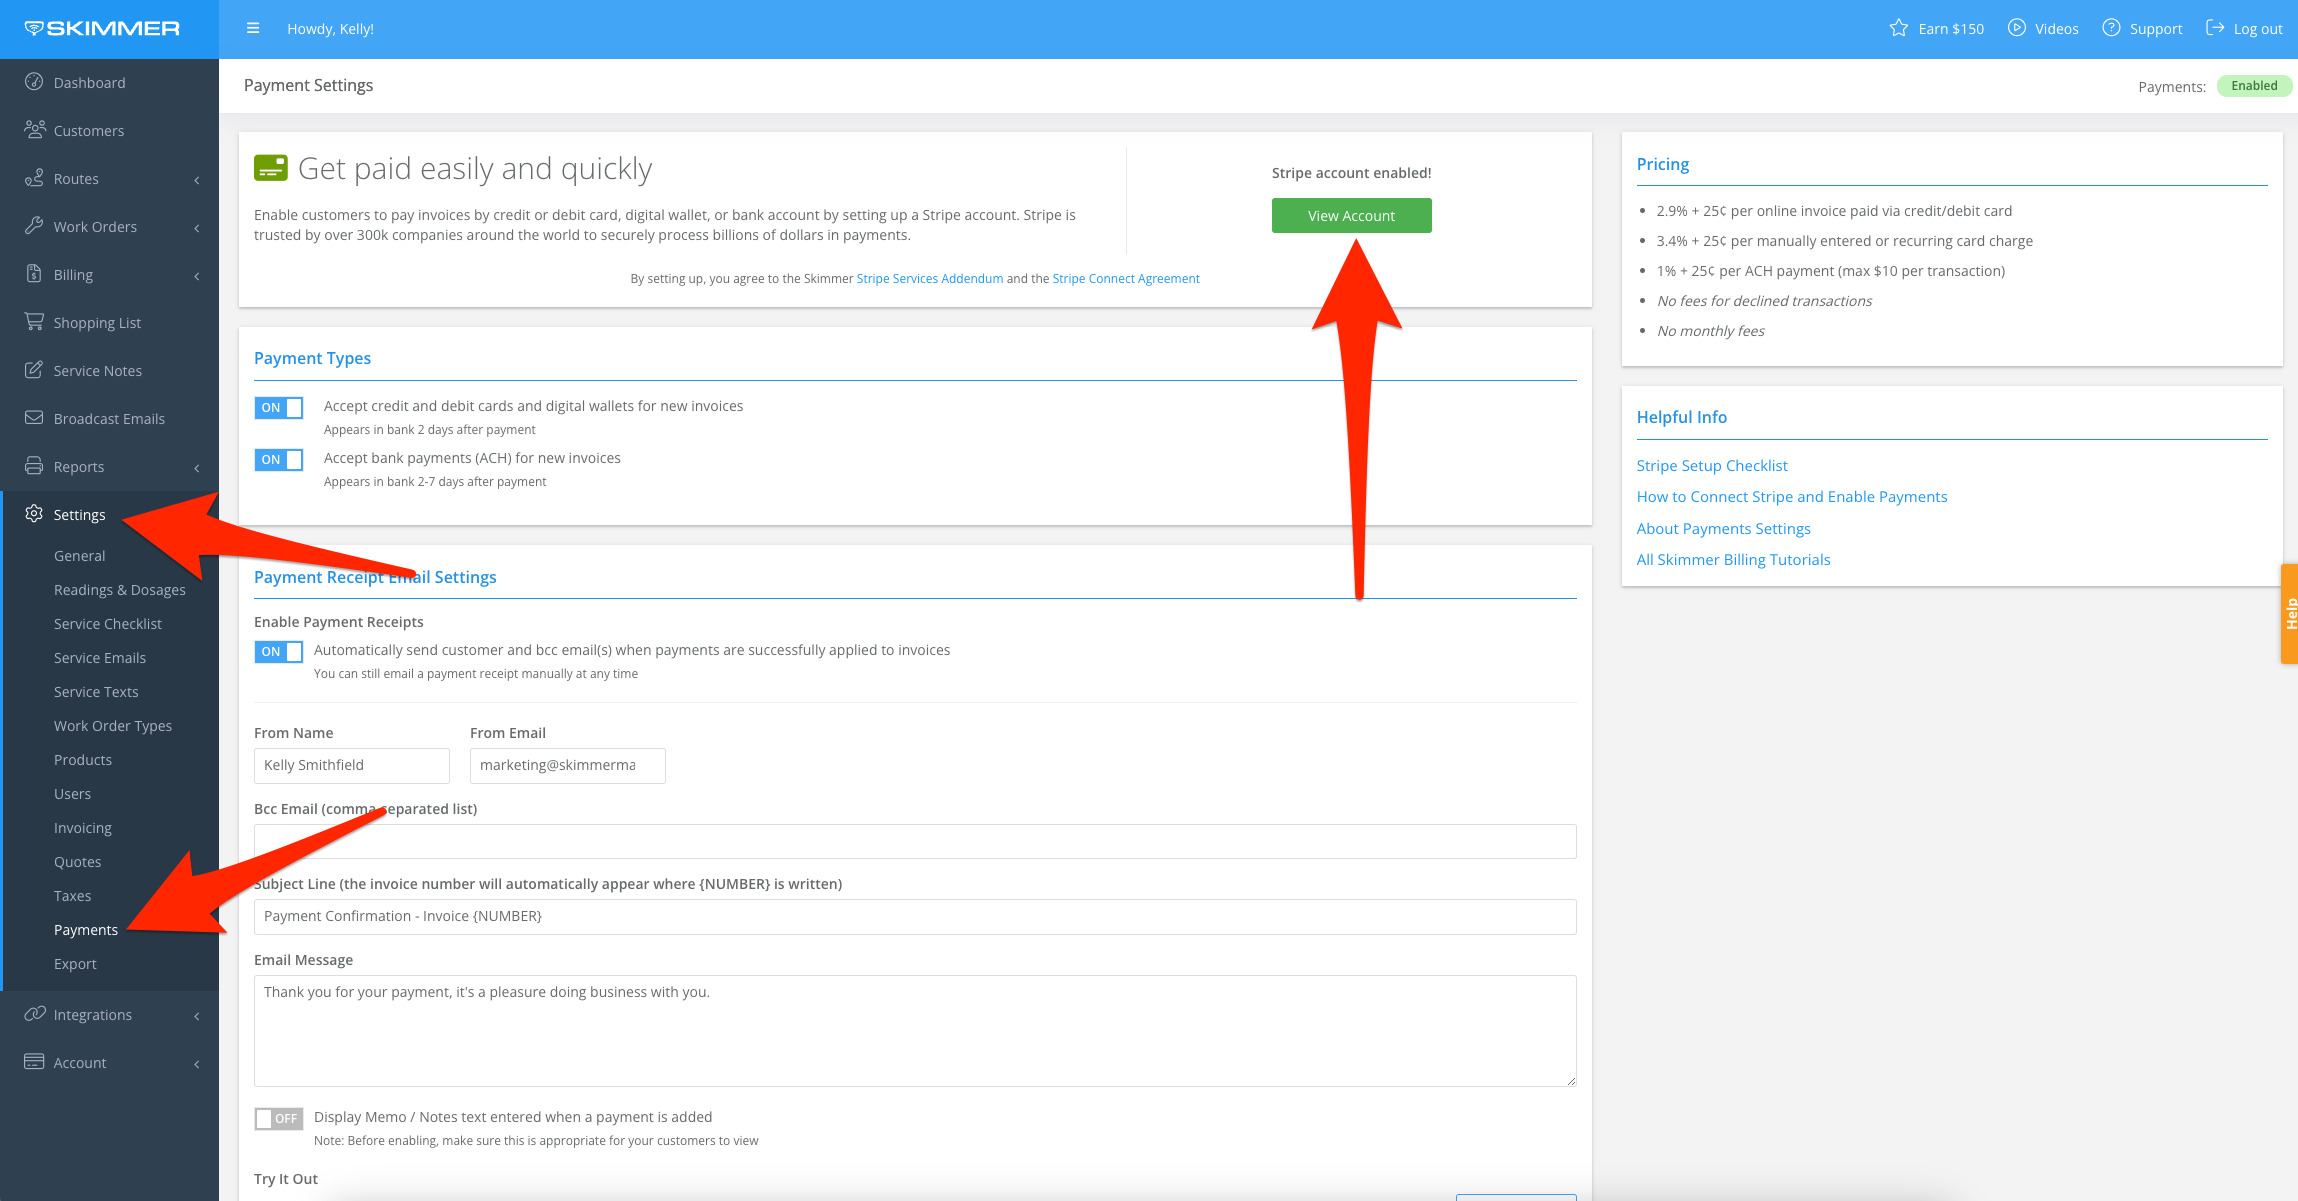
Task: Open Stripe Connect Agreement link
Action: click(x=1125, y=279)
